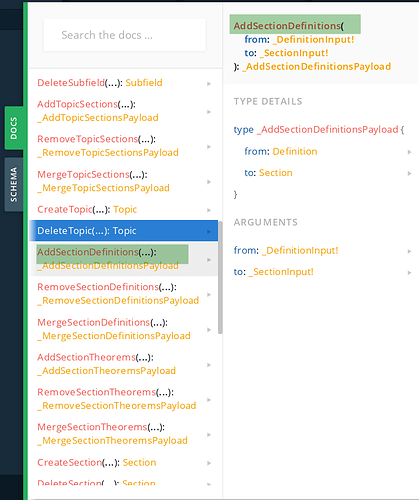Select RemoveTopicSections mutation entry
Screen dimensions: 419x500
[x=87, y=139]
